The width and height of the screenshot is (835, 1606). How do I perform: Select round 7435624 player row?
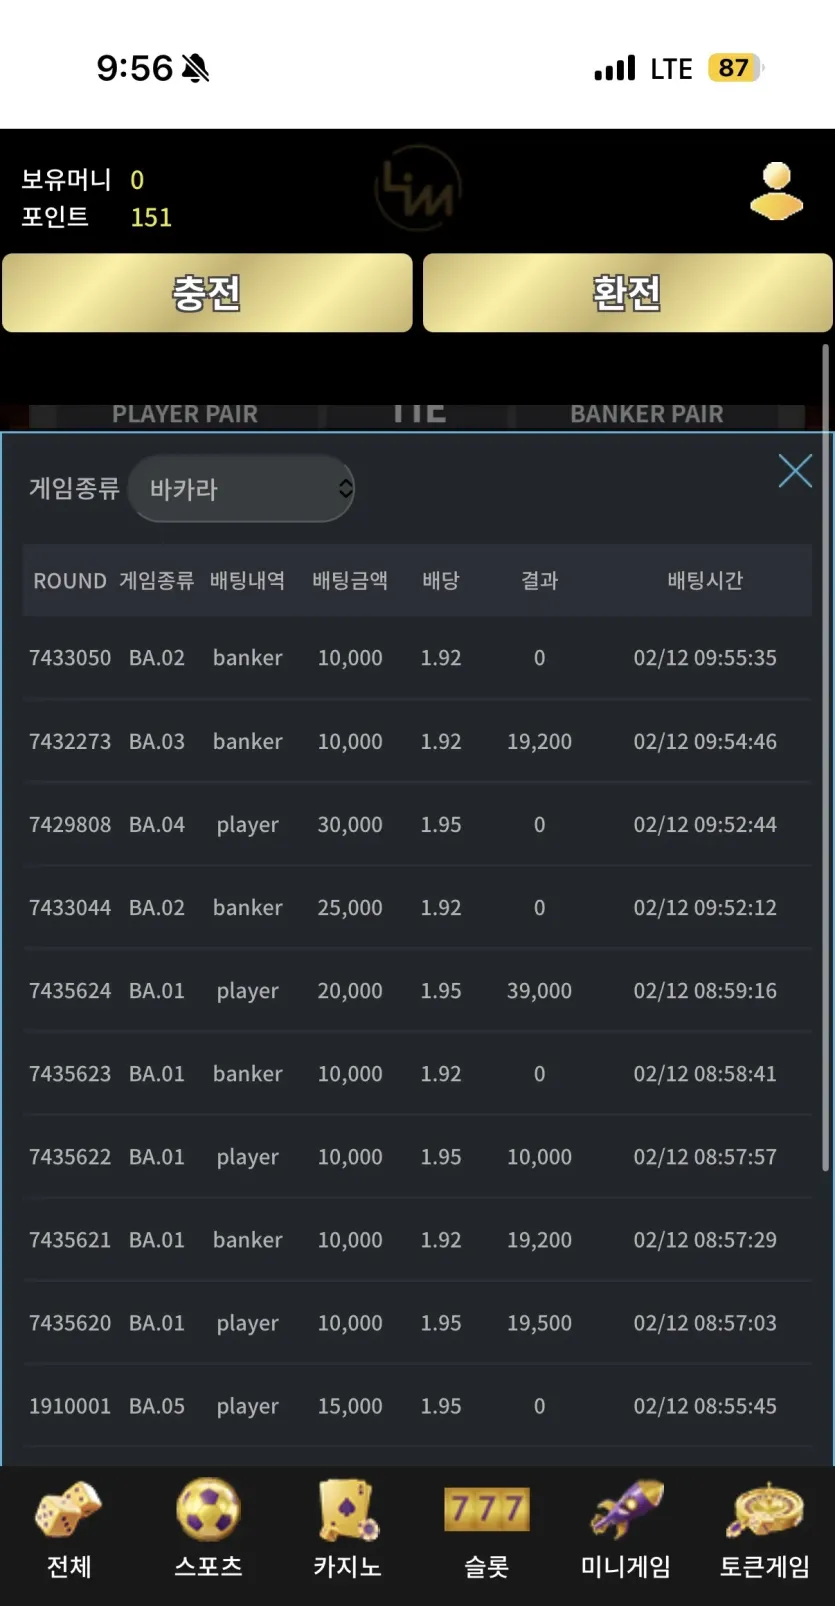[417, 990]
